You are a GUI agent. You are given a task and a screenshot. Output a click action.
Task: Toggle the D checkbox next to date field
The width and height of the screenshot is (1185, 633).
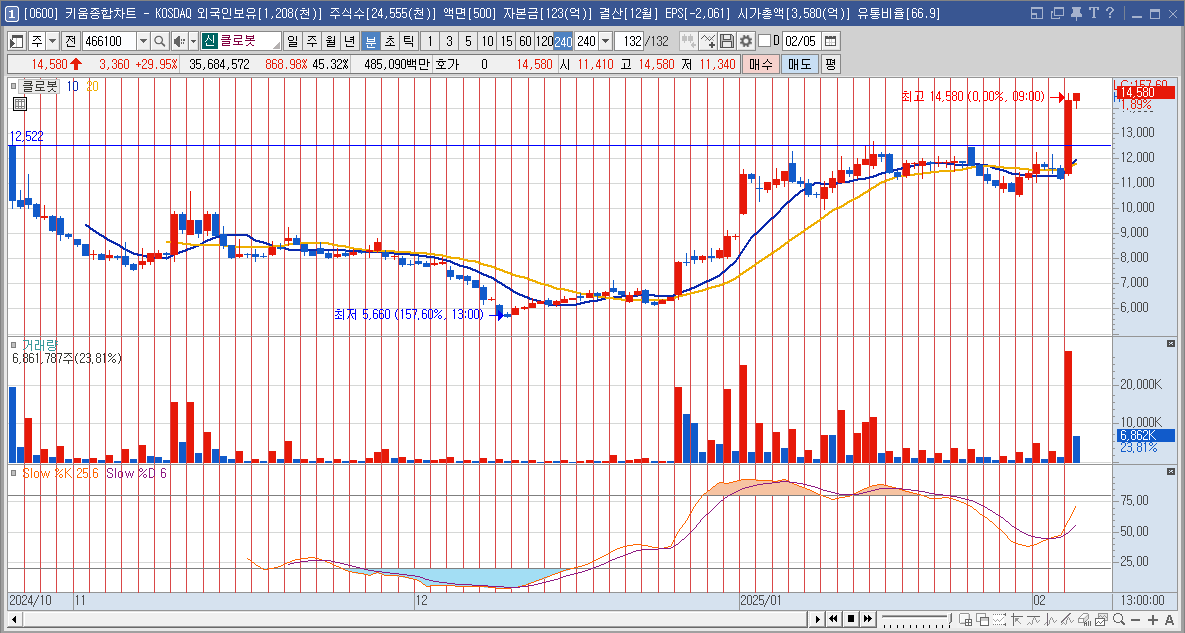click(x=764, y=42)
